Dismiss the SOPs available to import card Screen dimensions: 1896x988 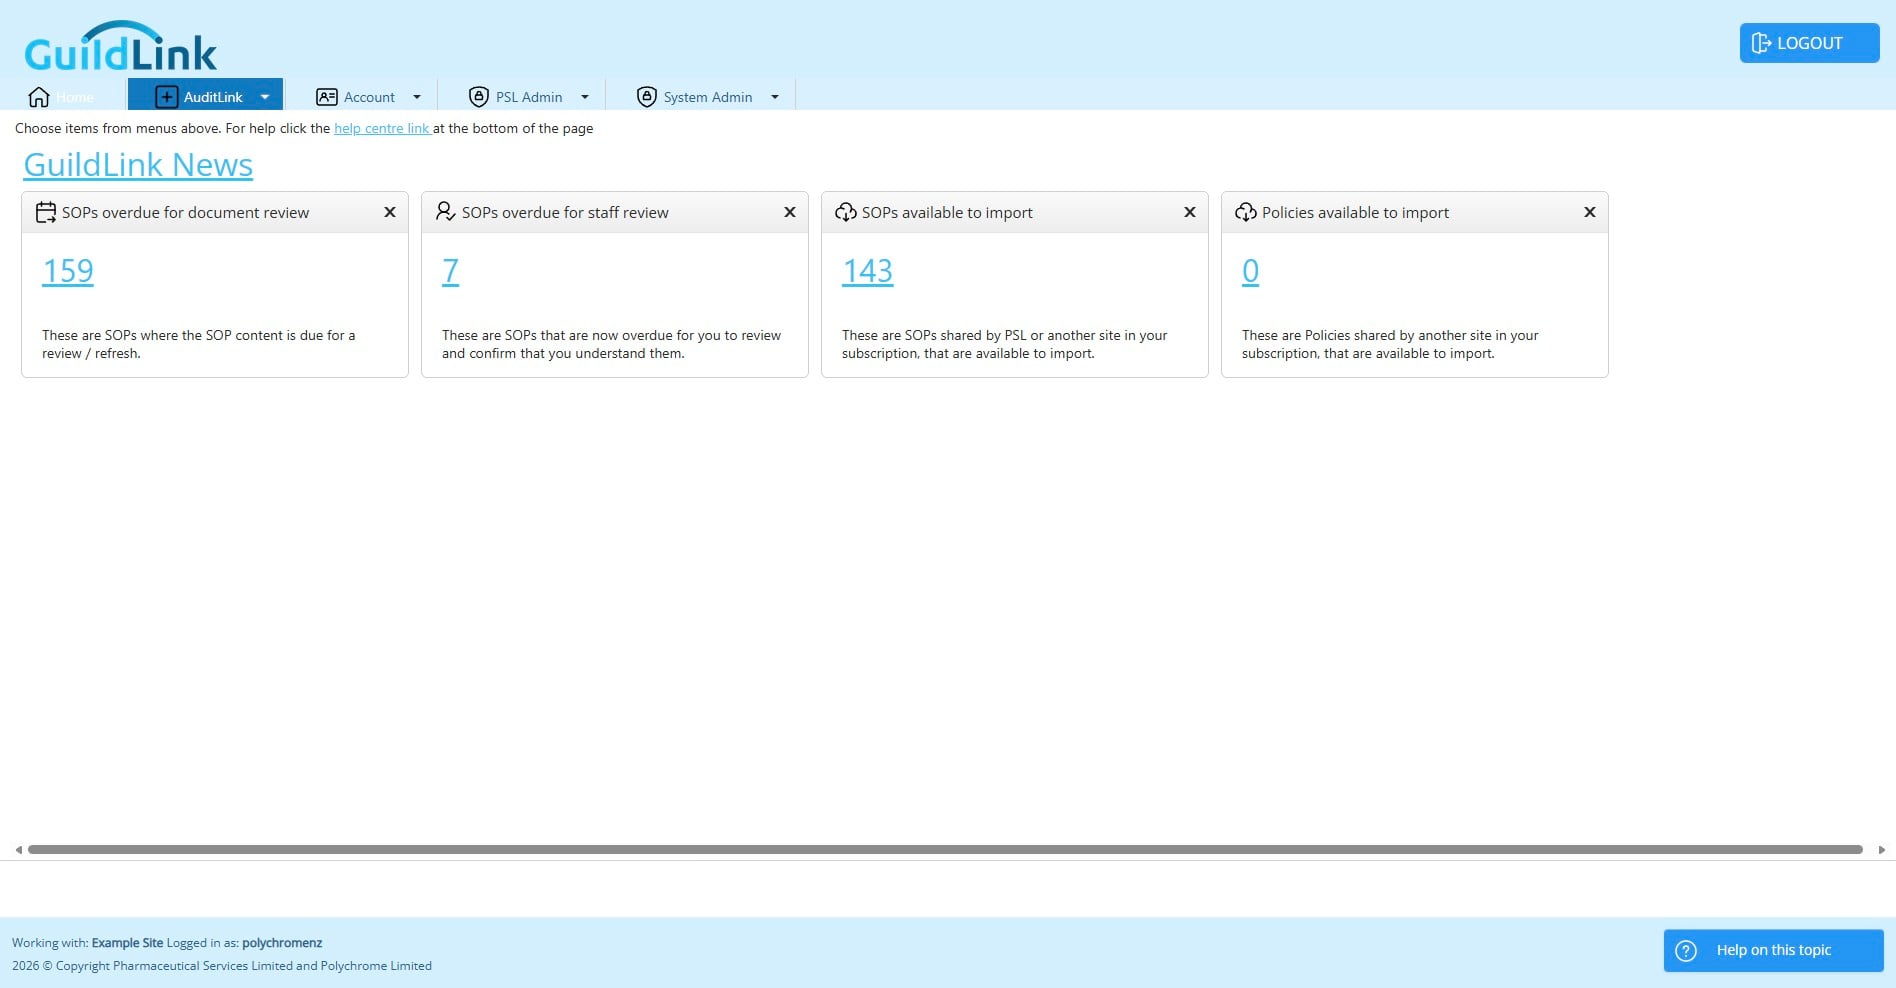1190,212
